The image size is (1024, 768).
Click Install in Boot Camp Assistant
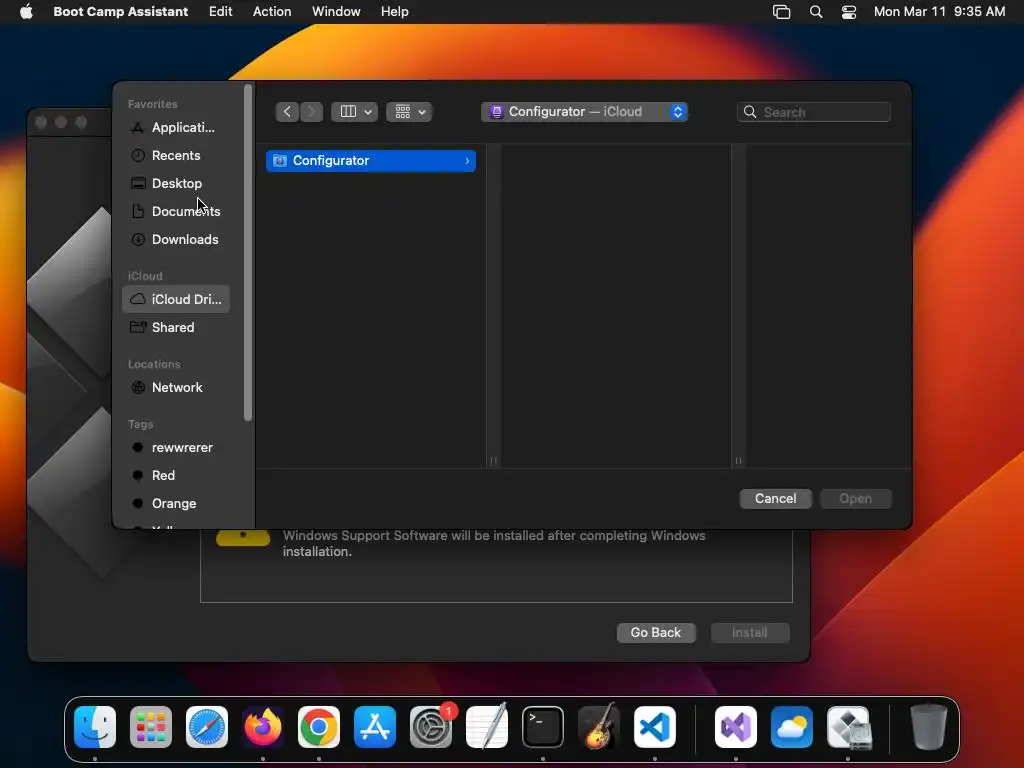coord(750,632)
